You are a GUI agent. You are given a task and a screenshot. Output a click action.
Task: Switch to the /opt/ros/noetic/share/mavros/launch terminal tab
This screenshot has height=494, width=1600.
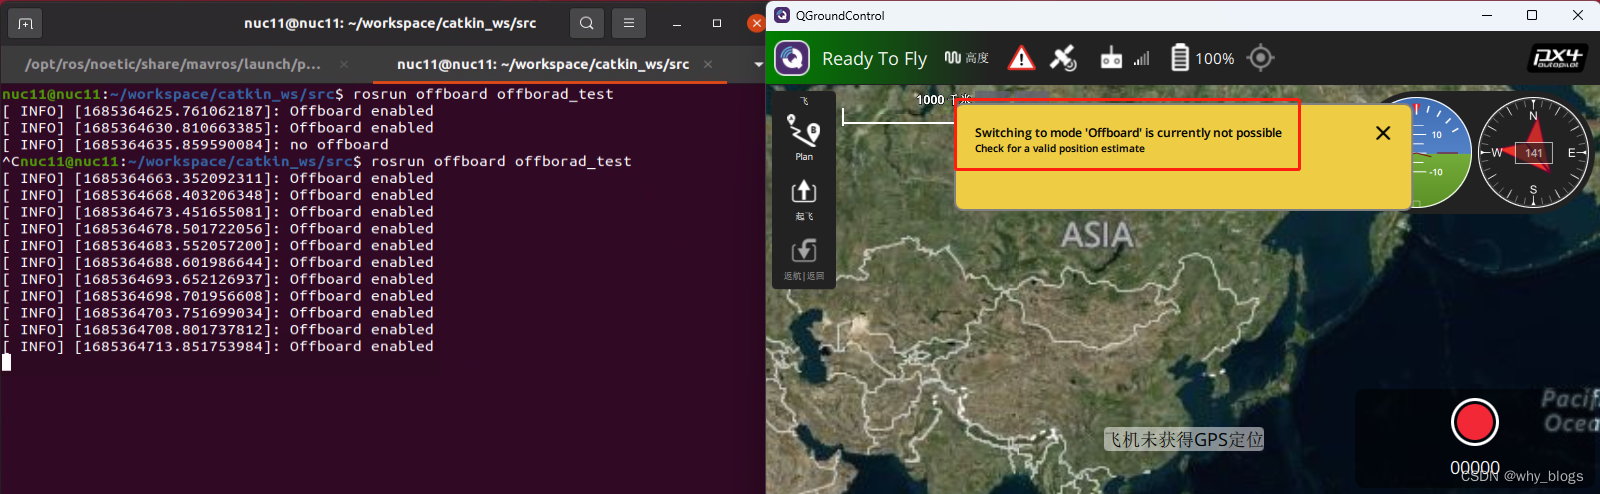point(173,64)
